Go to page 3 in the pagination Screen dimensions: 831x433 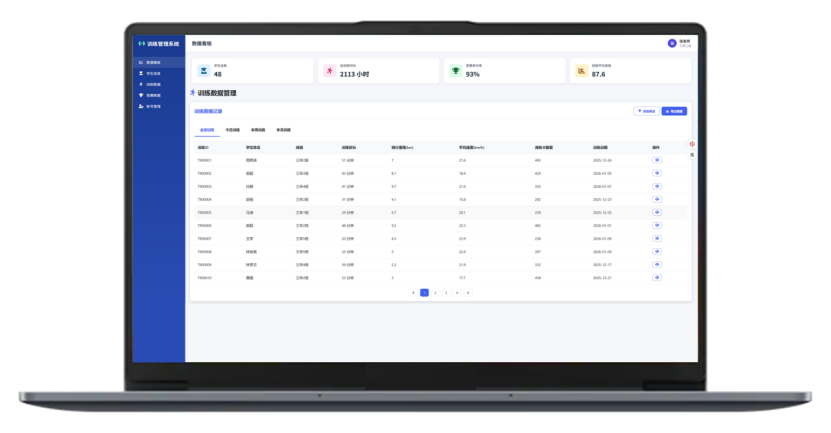446,293
